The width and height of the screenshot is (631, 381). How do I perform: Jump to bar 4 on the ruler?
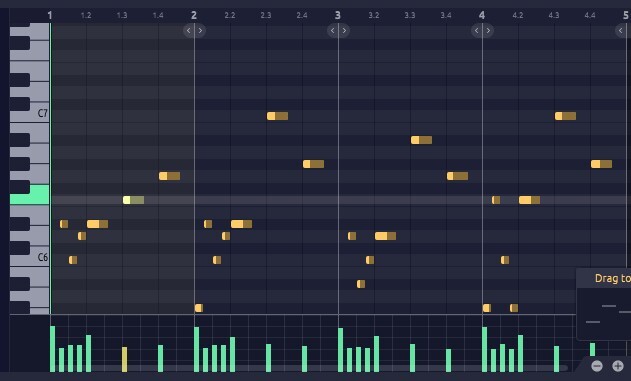click(482, 15)
